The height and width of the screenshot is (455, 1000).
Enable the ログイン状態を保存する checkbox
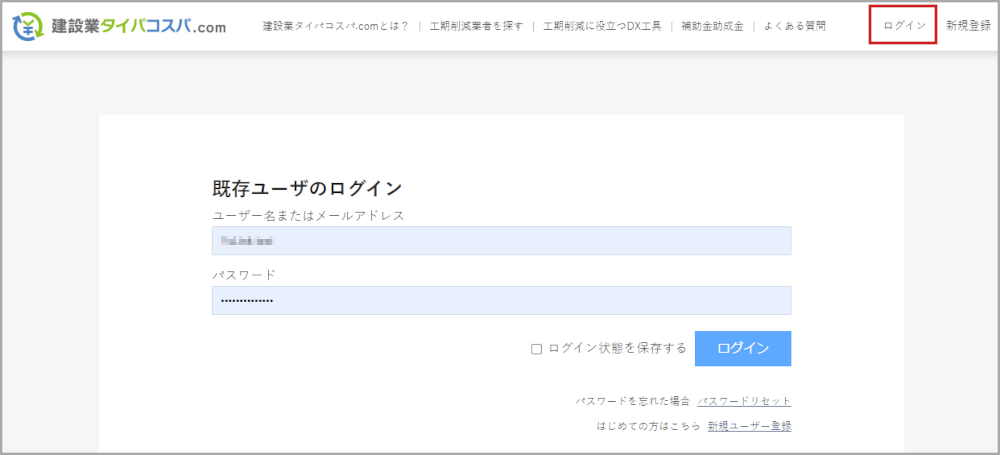click(x=536, y=349)
